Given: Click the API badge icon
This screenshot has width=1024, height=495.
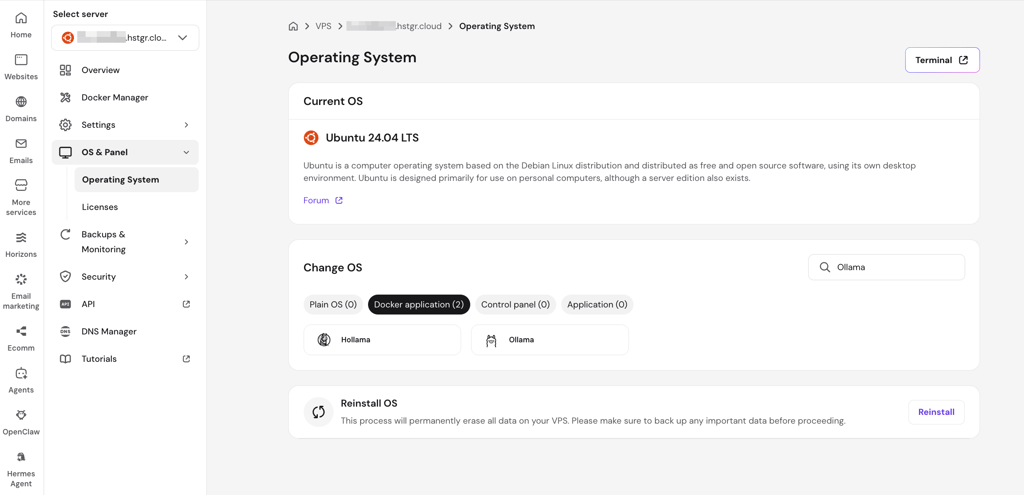Looking at the screenshot, I should [x=65, y=304].
